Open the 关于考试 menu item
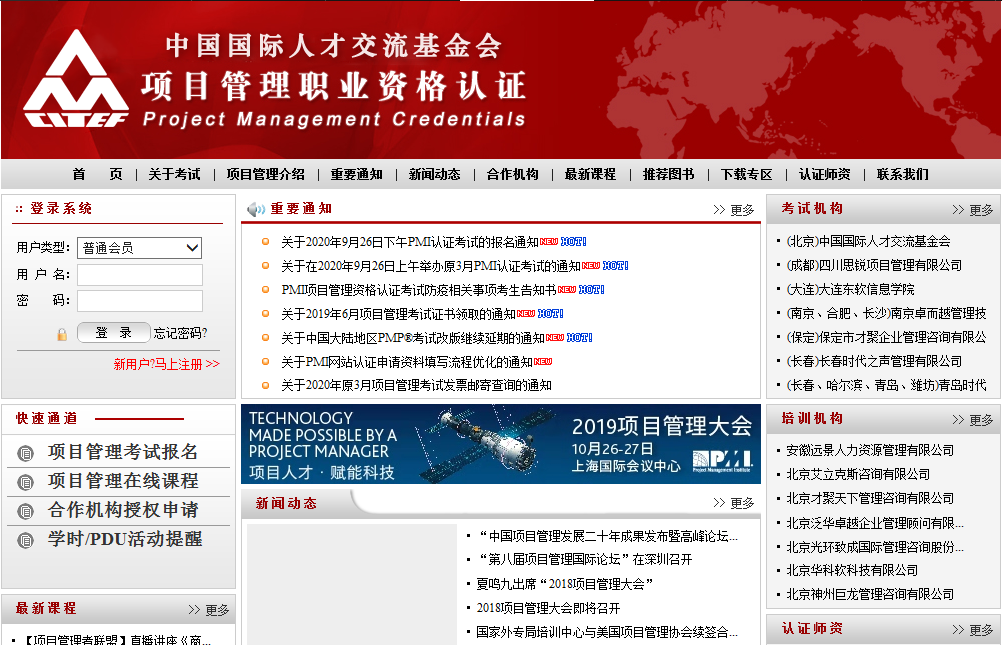 (177, 174)
